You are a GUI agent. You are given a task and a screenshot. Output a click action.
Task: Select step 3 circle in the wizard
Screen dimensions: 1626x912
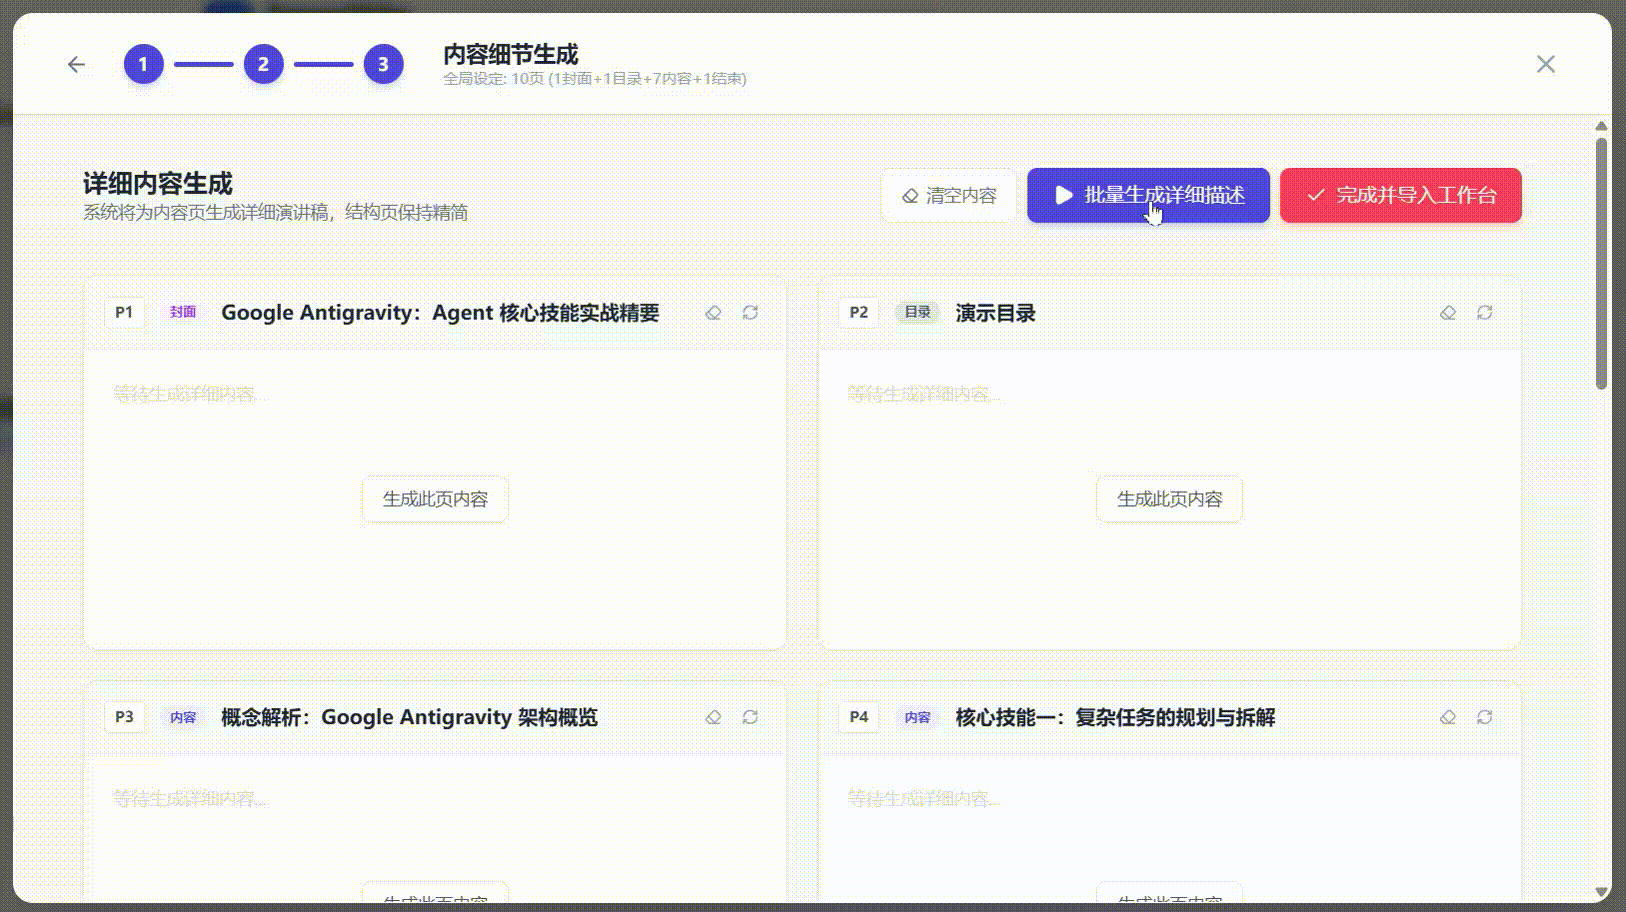[x=383, y=65]
